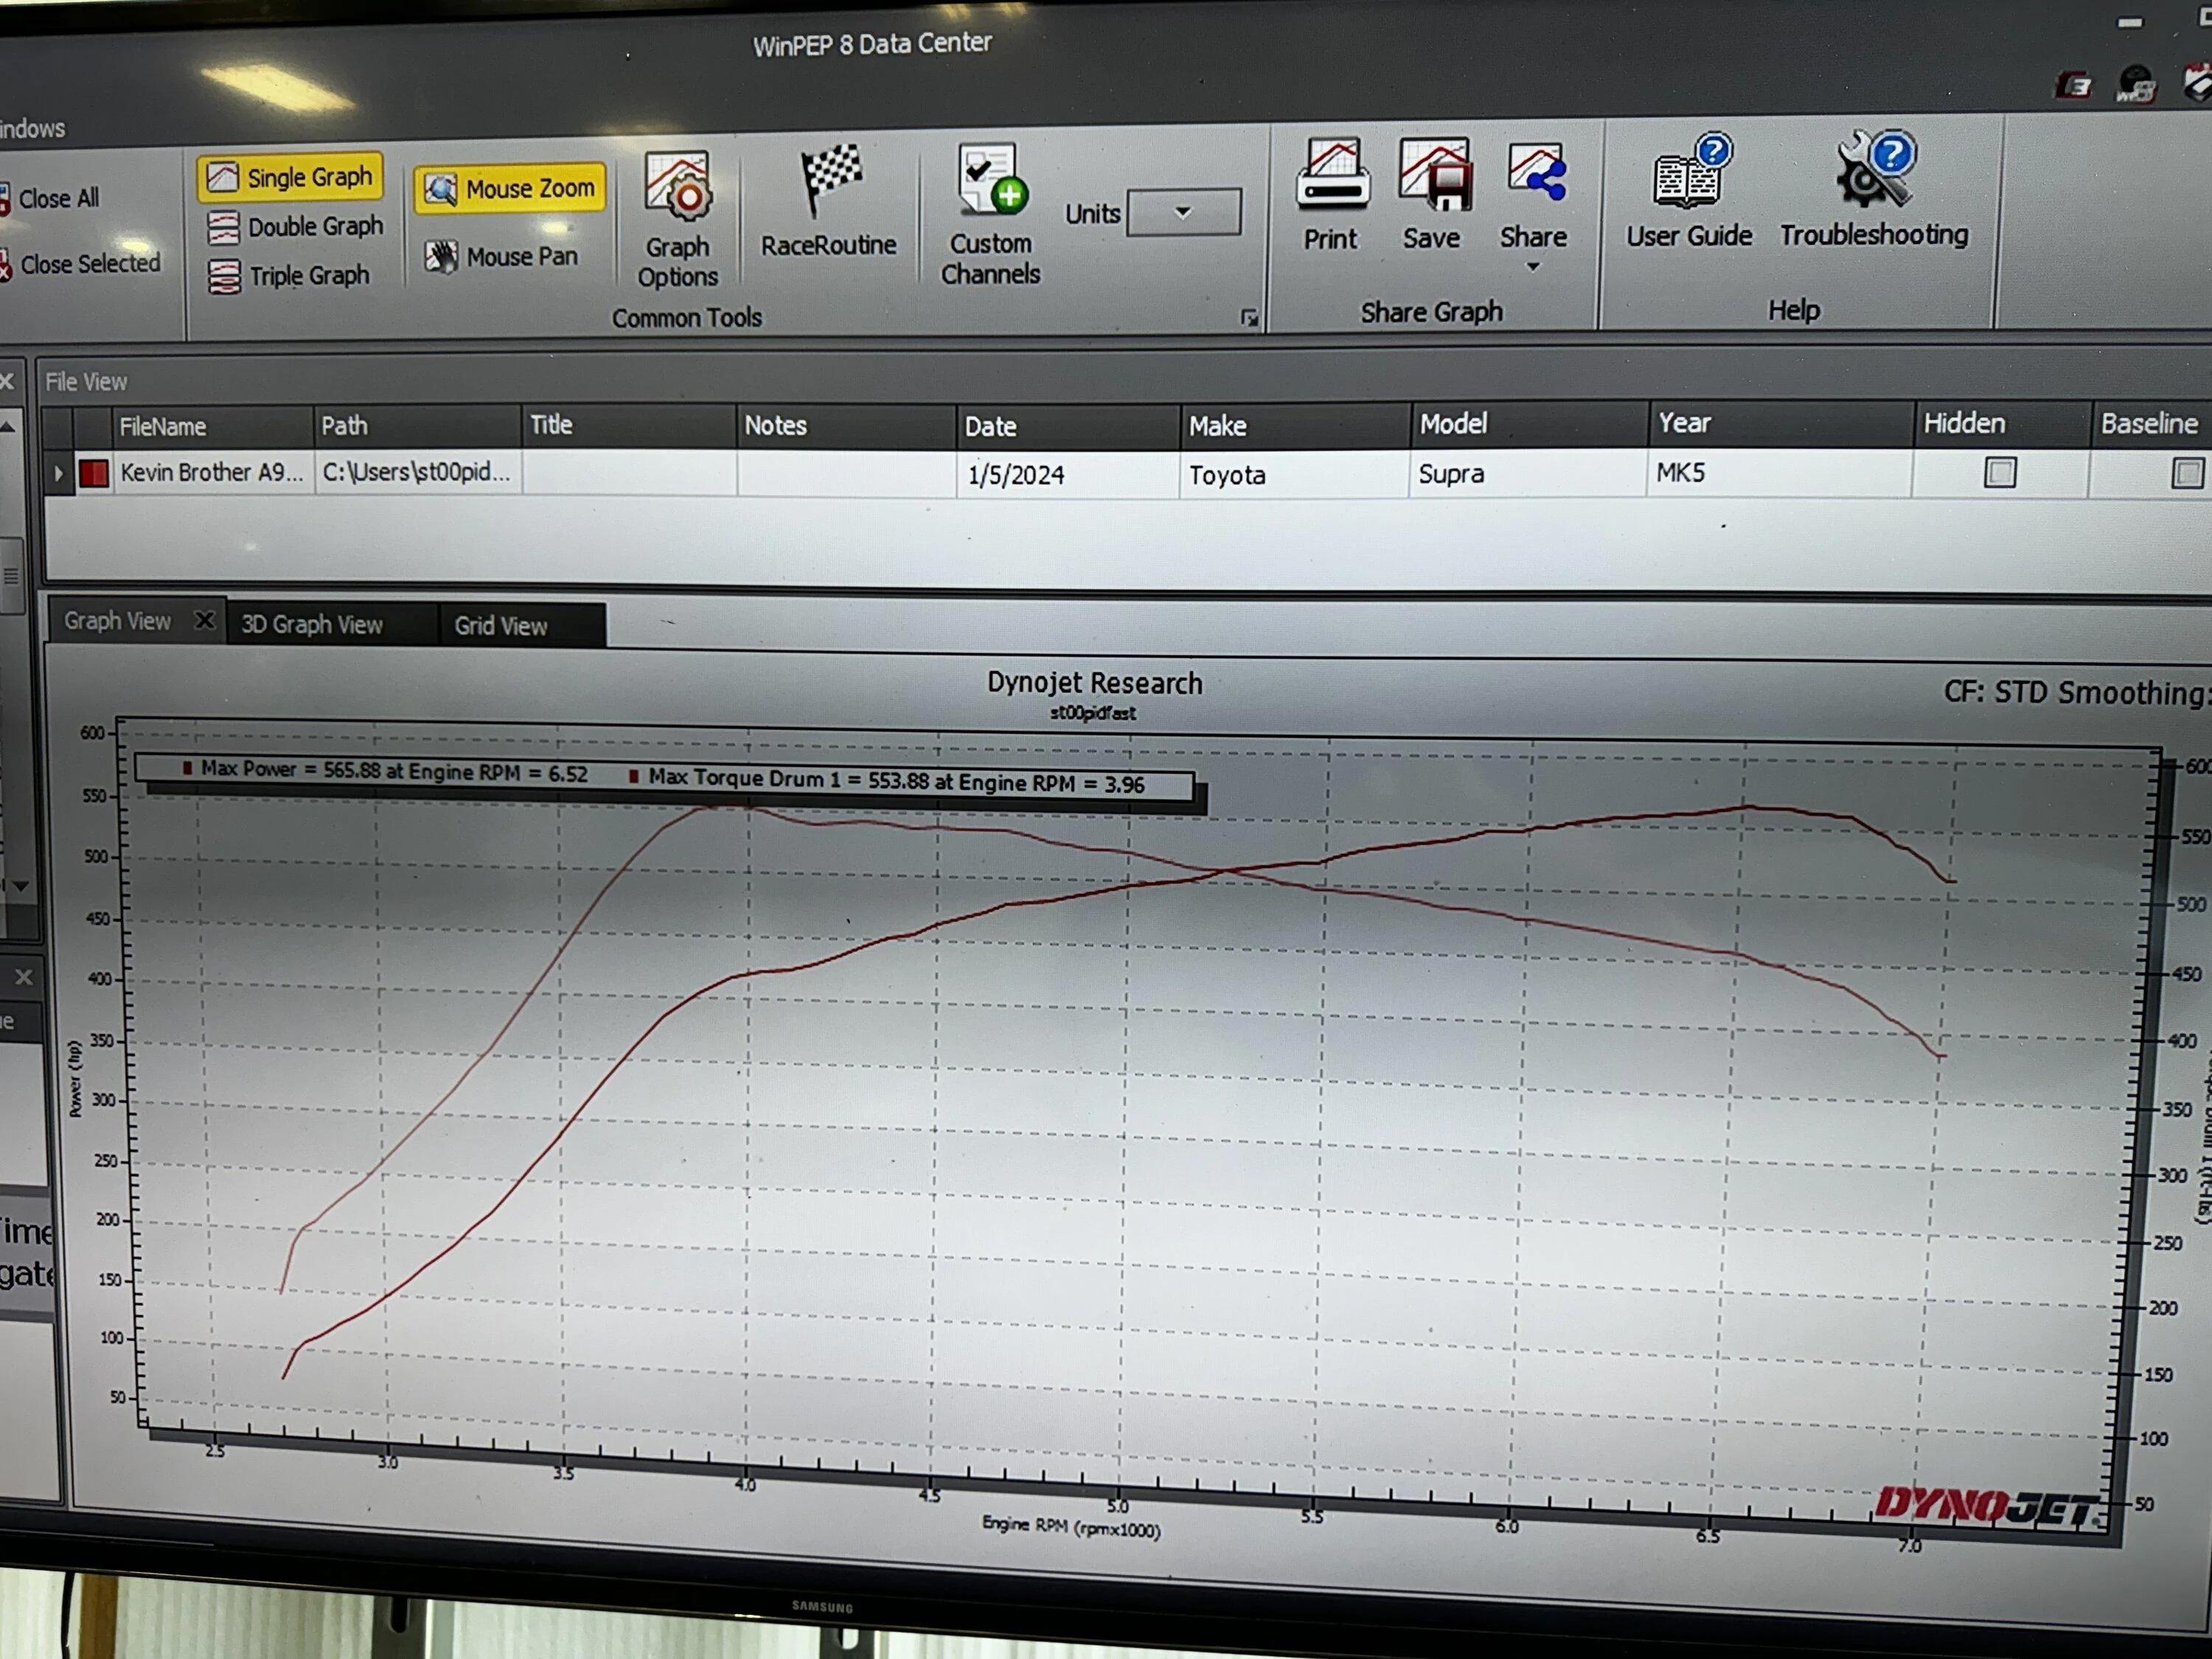Close the Graph View tab

point(204,621)
